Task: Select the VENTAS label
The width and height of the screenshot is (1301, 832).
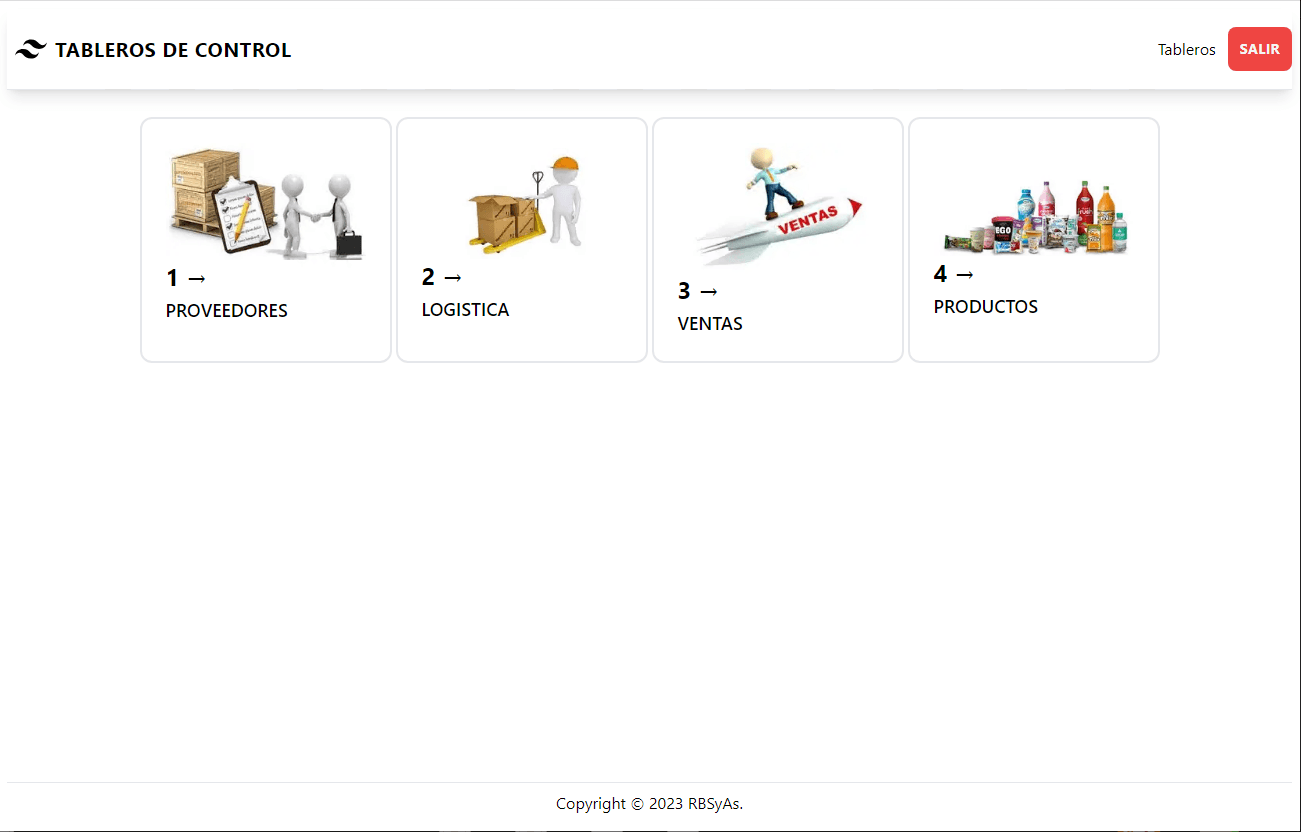Action: (x=710, y=324)
